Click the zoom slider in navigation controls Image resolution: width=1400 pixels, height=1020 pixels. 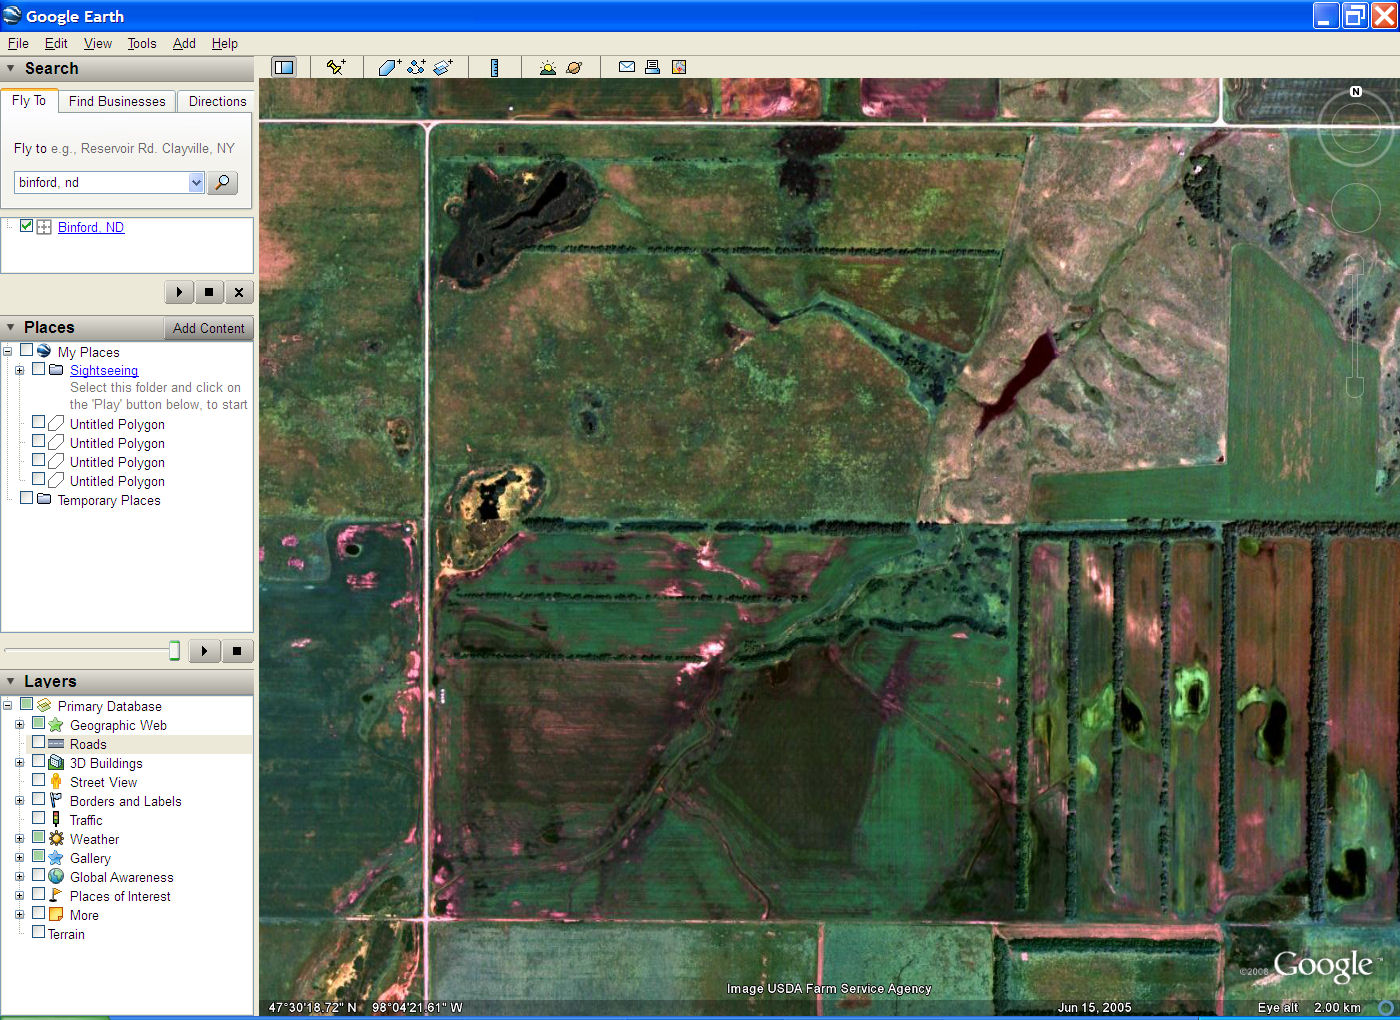tap(1355, 325)
